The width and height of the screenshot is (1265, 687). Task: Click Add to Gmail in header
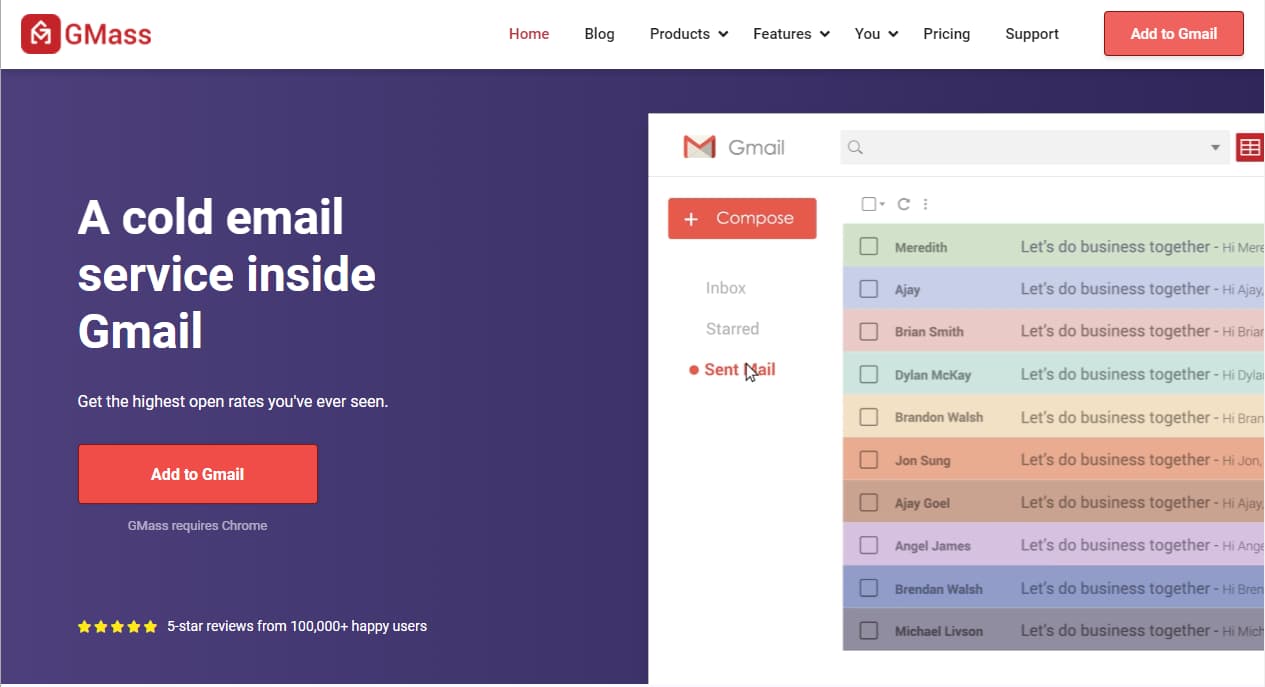click(x=1174, y=33)
